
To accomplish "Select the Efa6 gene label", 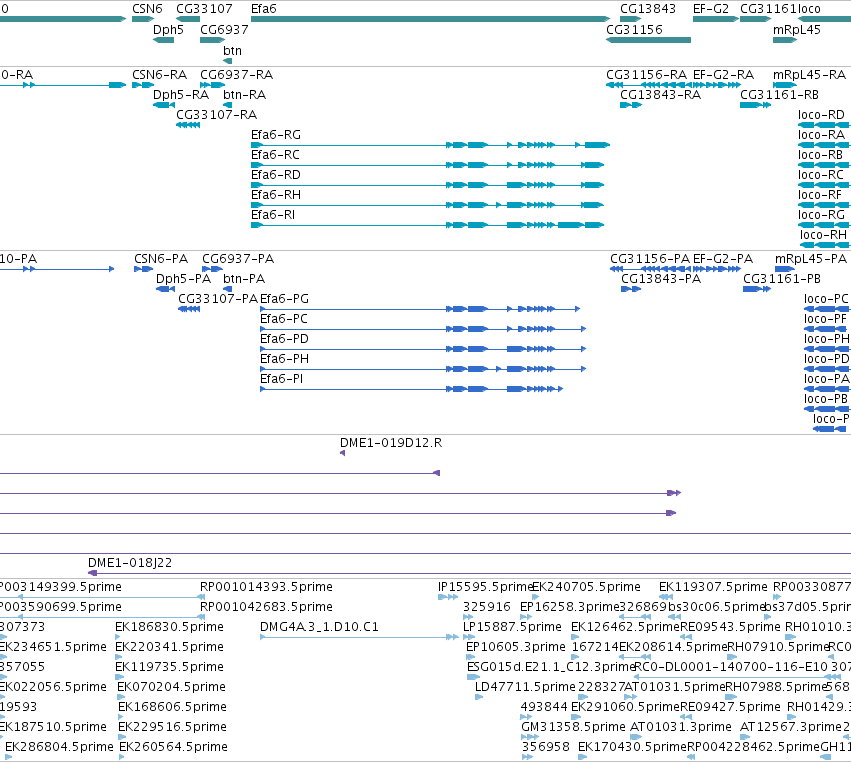I will pyautogui.click(x=263, y=9).
